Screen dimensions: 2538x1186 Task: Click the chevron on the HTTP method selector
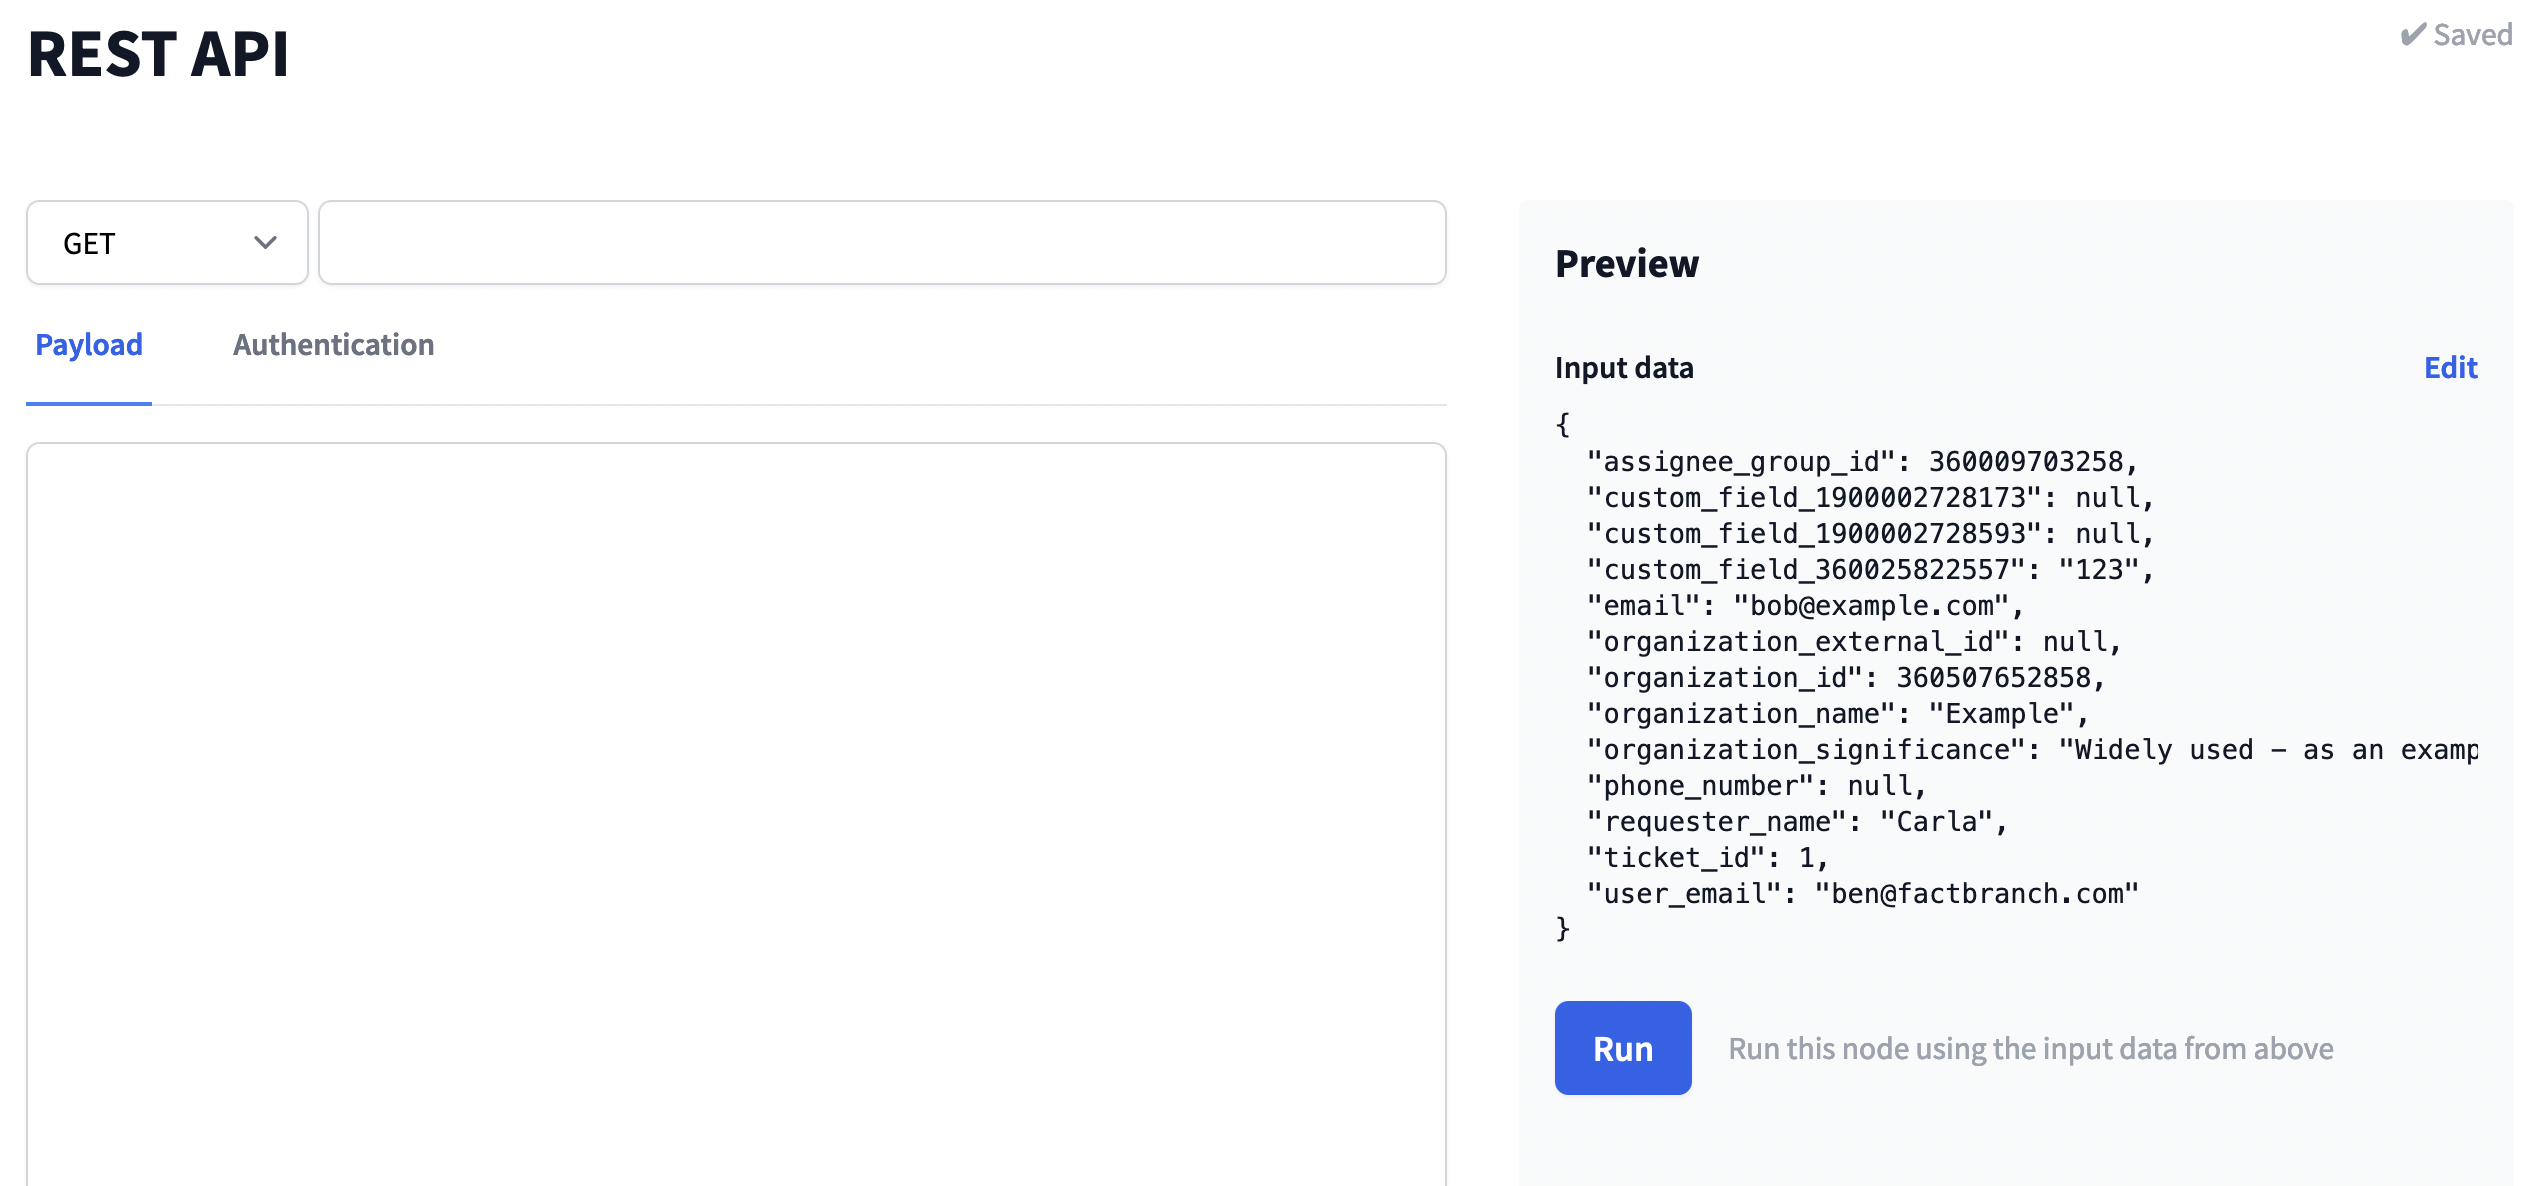(x=264, y=242)
